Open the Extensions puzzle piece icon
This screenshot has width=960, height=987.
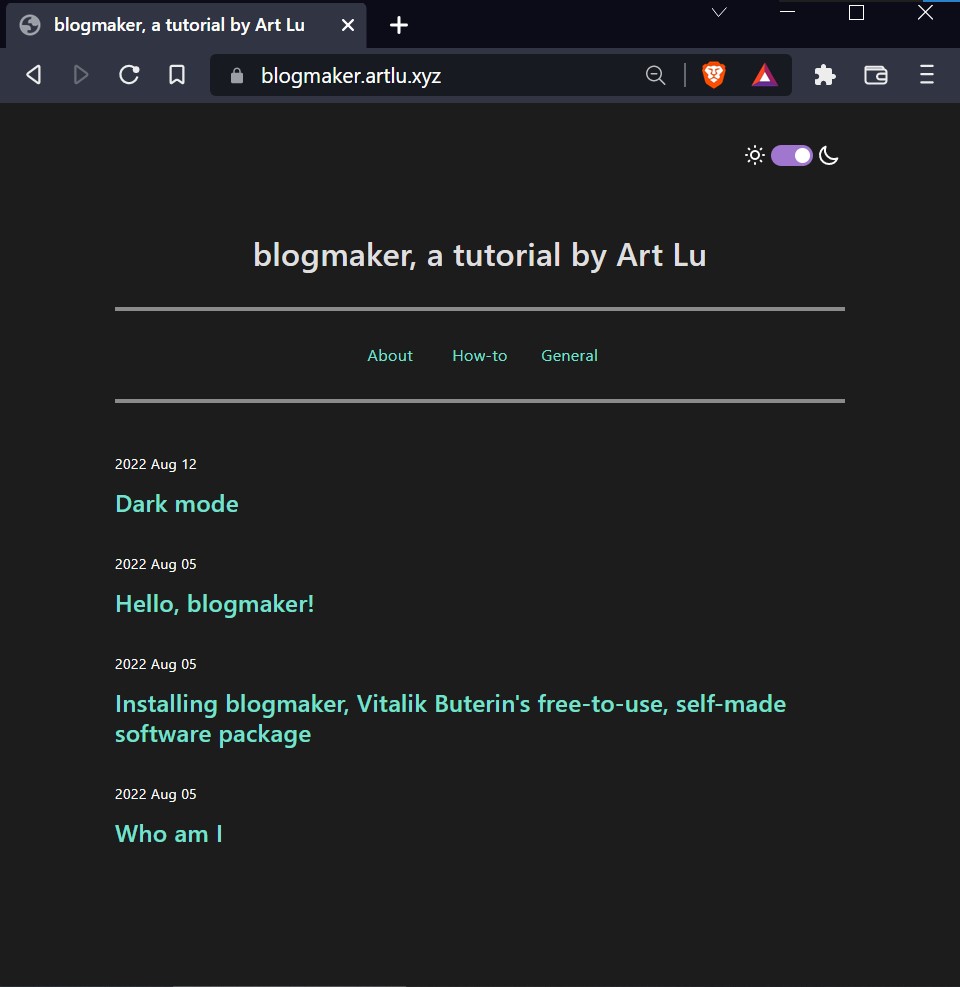click(825, 75)
